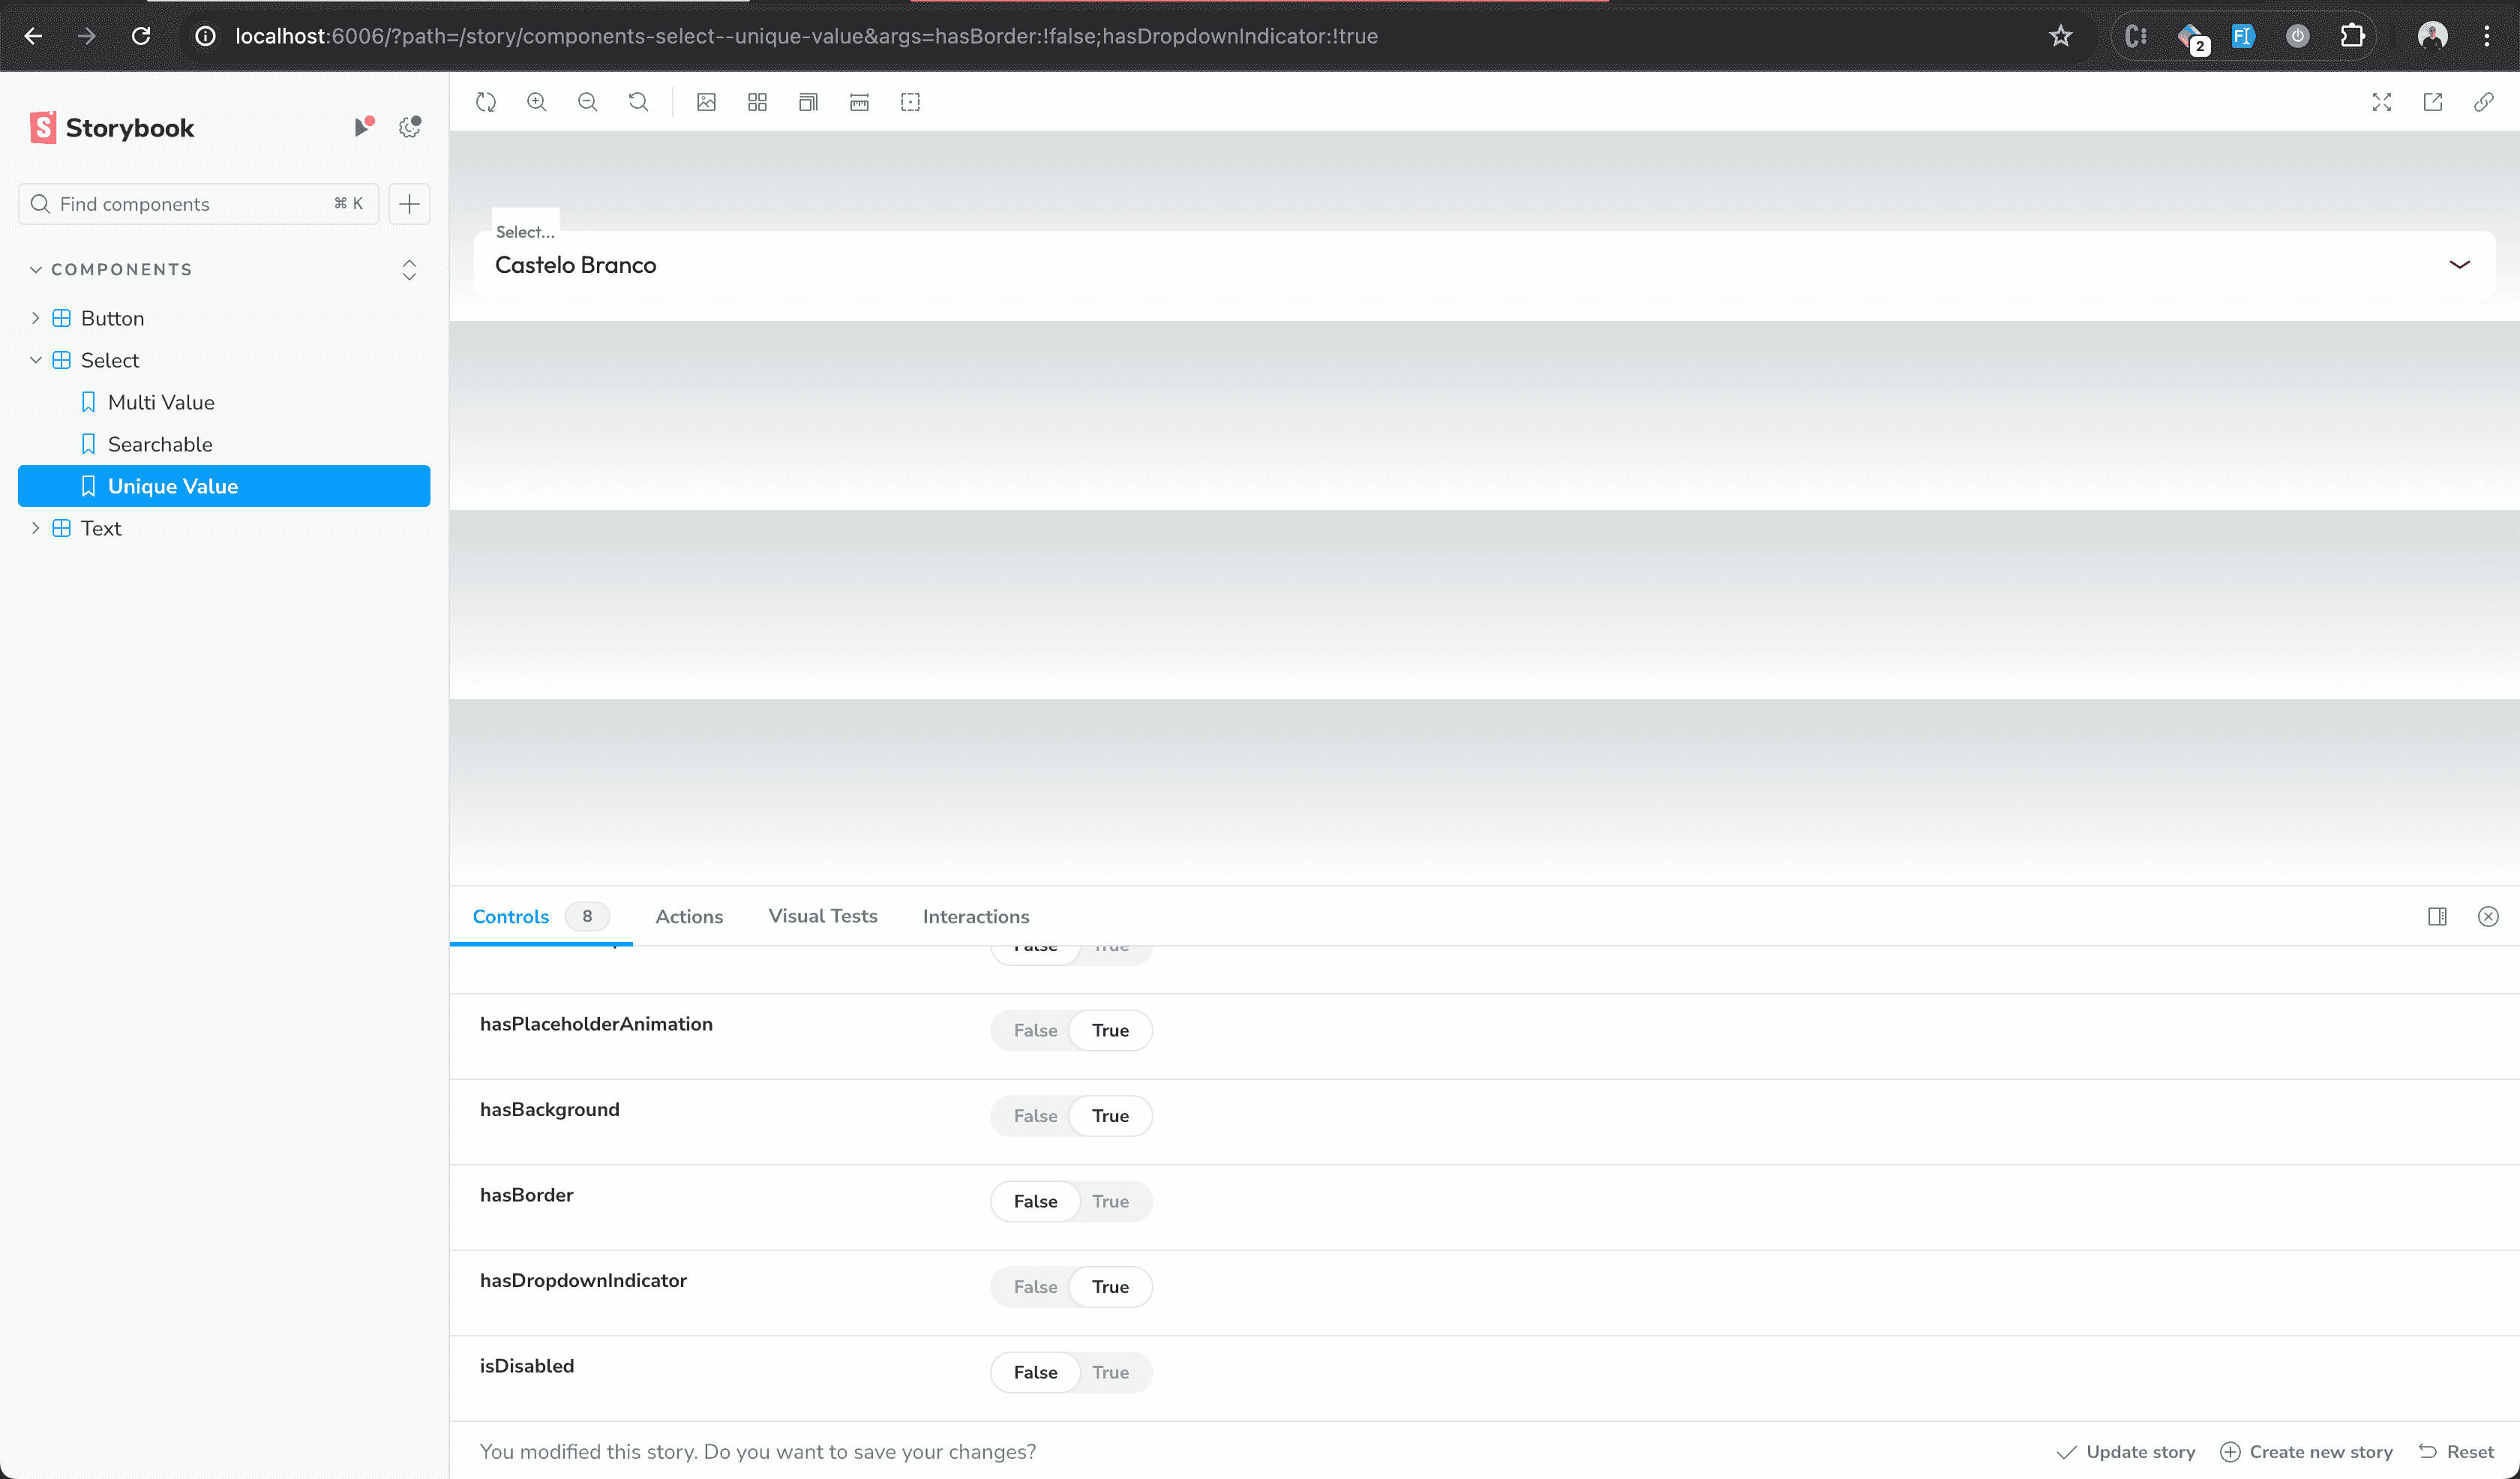Click the Update story button
Viewport: 2520px width, 1479px height.
click(2126, 1451)
